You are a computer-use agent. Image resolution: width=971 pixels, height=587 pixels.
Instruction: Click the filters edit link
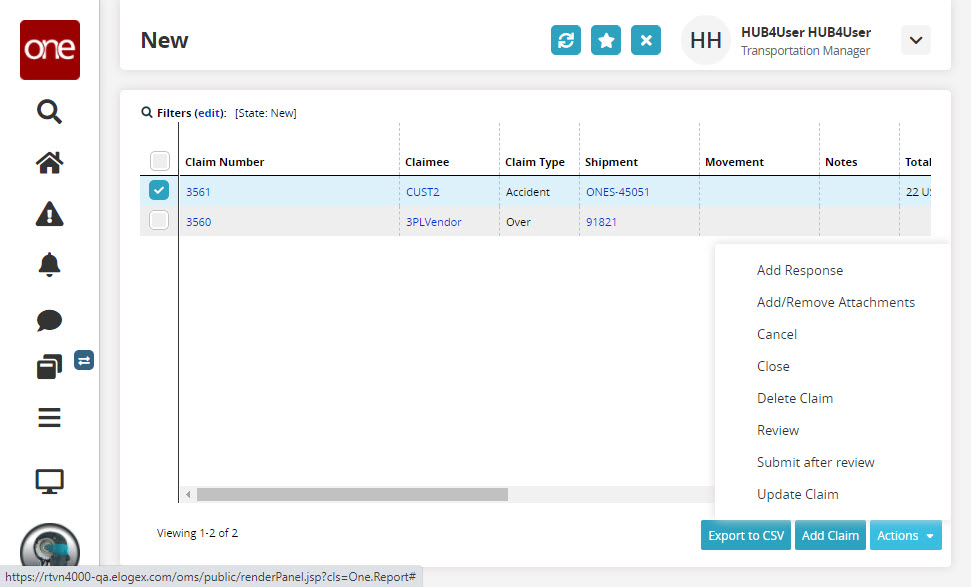click(210, 113)
